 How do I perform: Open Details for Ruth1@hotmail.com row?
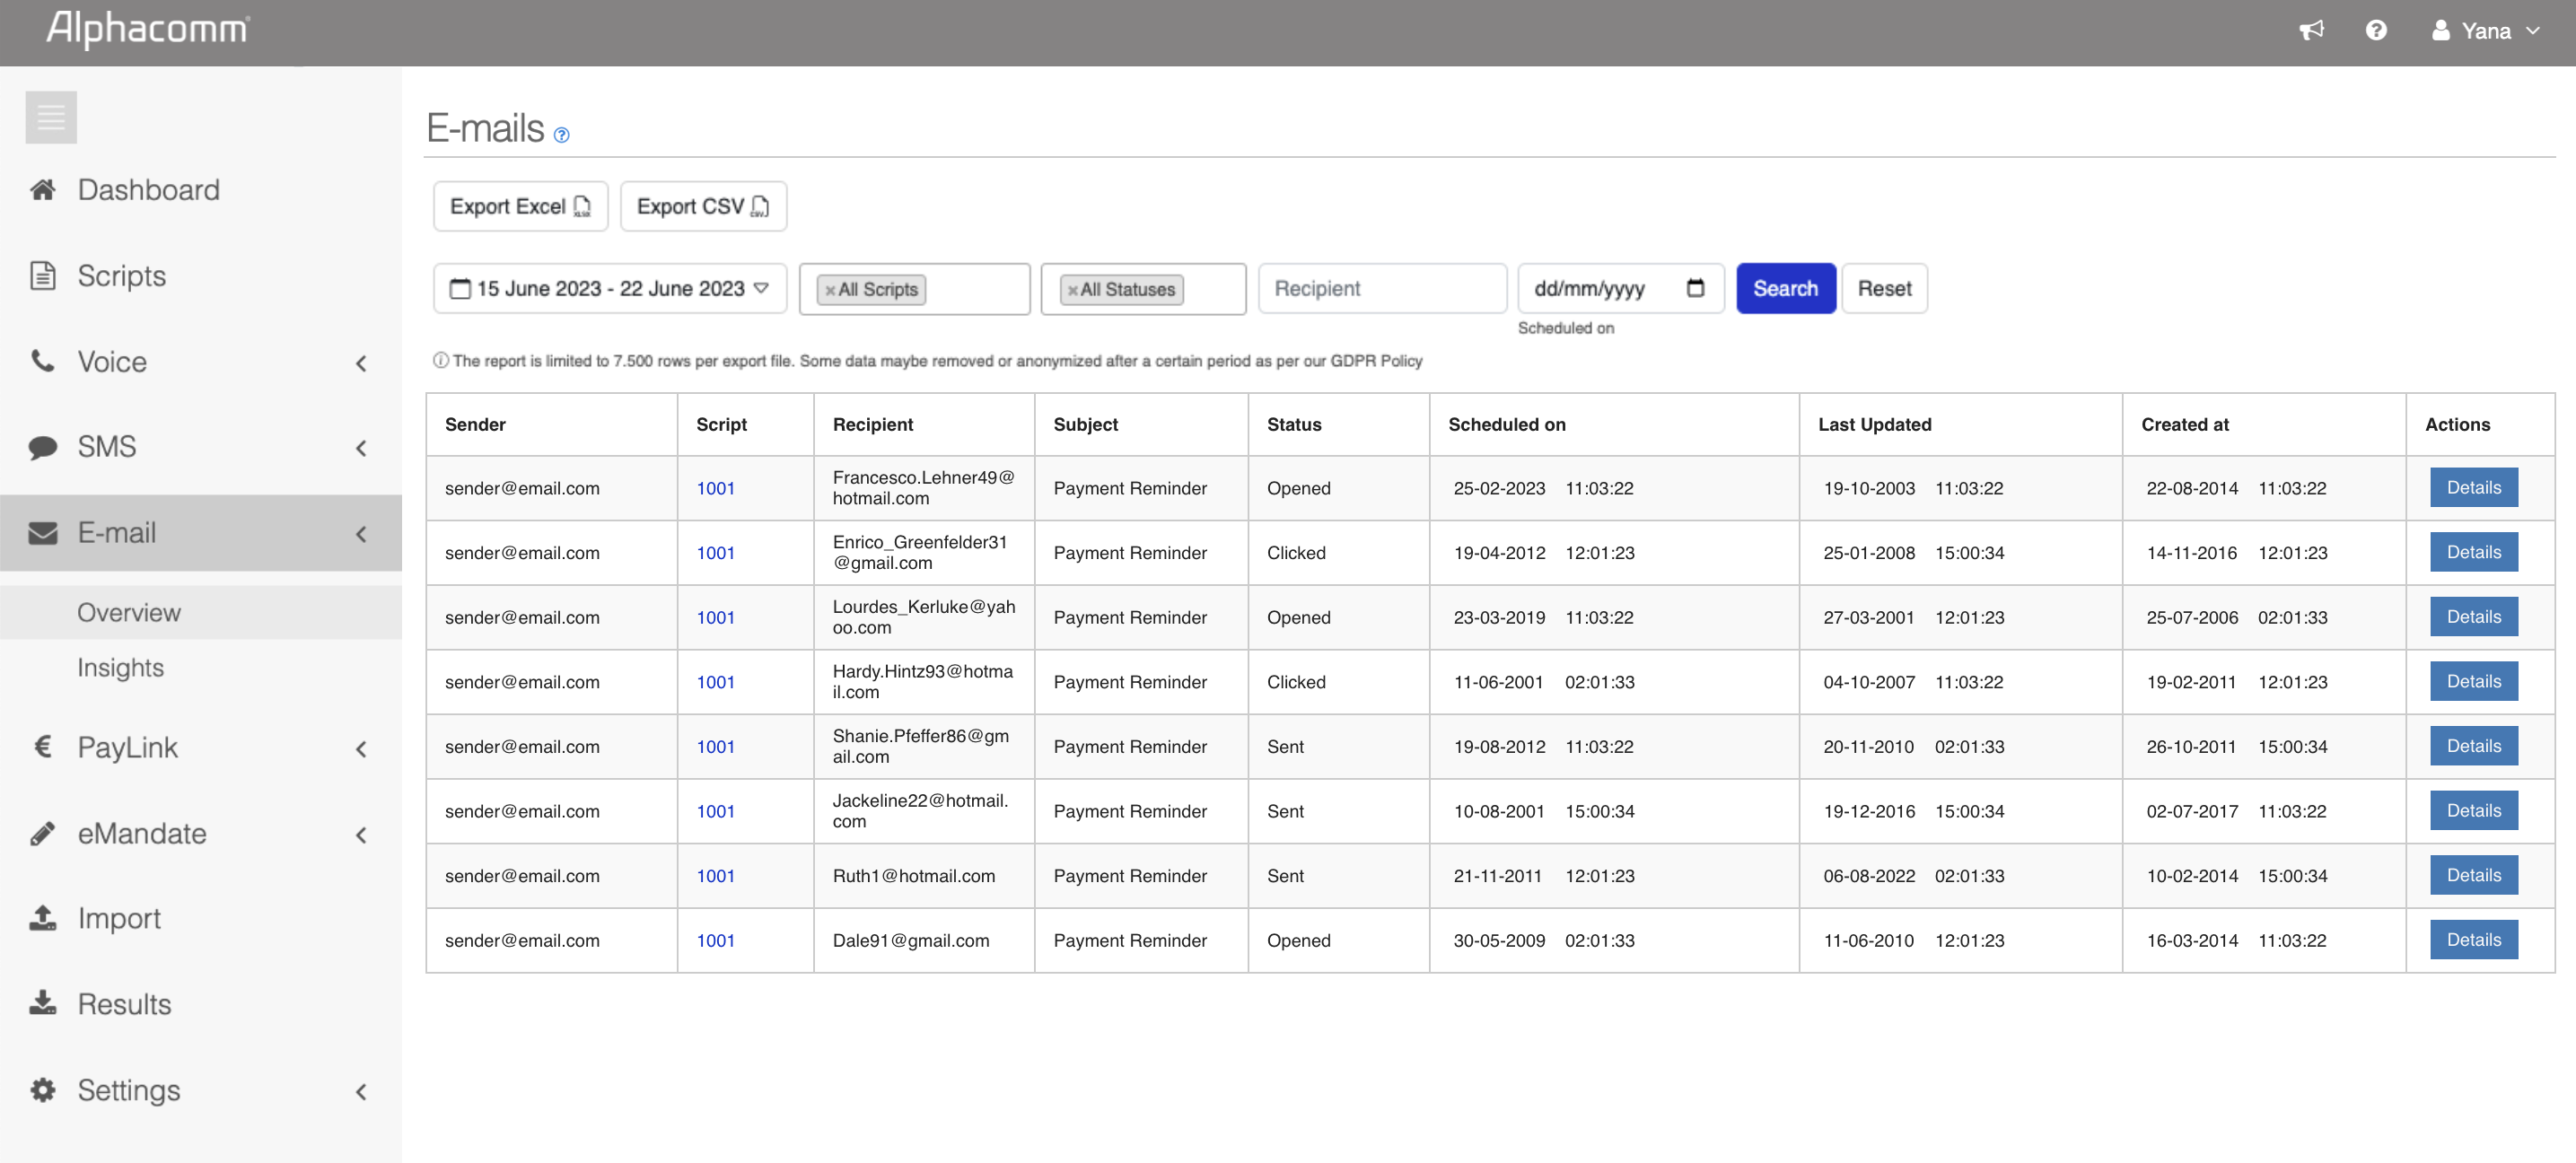click(x=2473, y=875)
